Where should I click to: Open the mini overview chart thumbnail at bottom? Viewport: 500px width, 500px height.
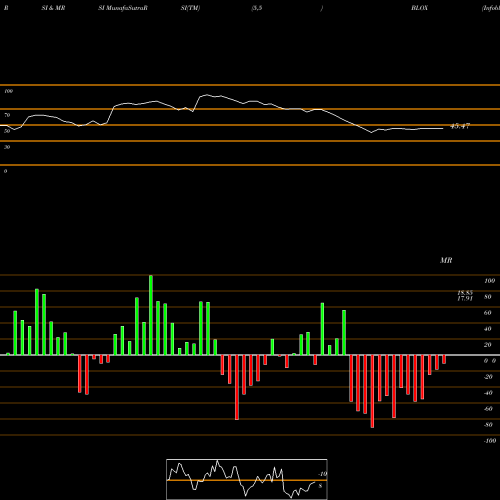click(x=247, y=479)
